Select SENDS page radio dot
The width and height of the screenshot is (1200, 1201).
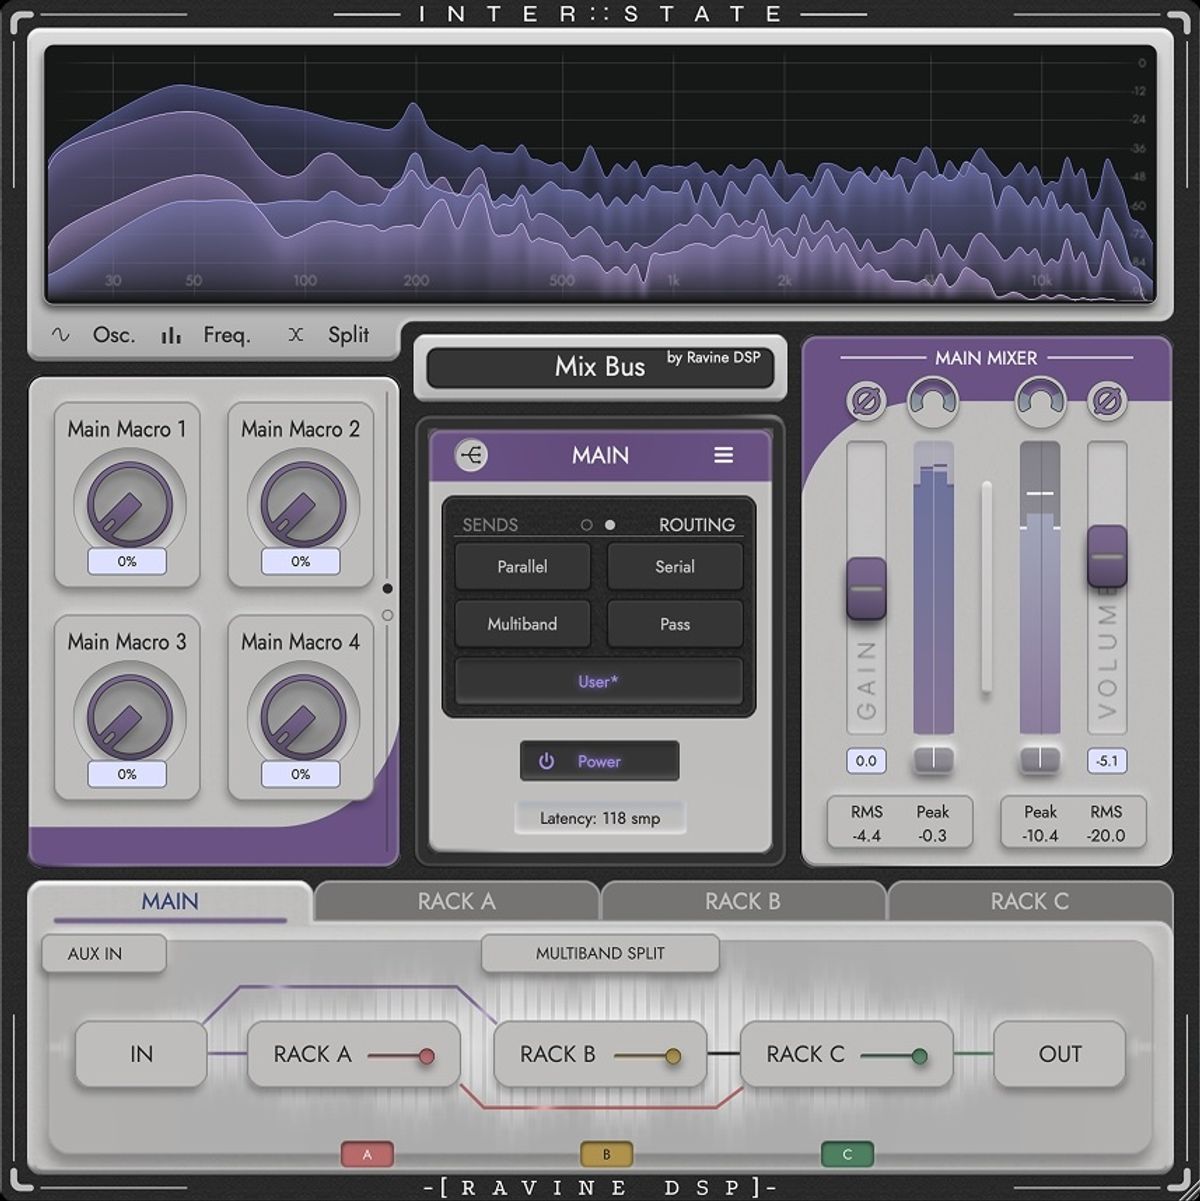(x=586, y=525)
